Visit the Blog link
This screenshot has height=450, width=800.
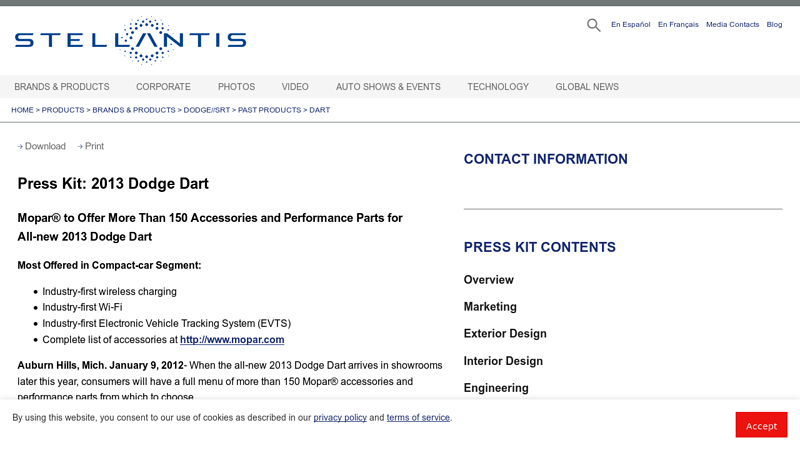point(774,24)
